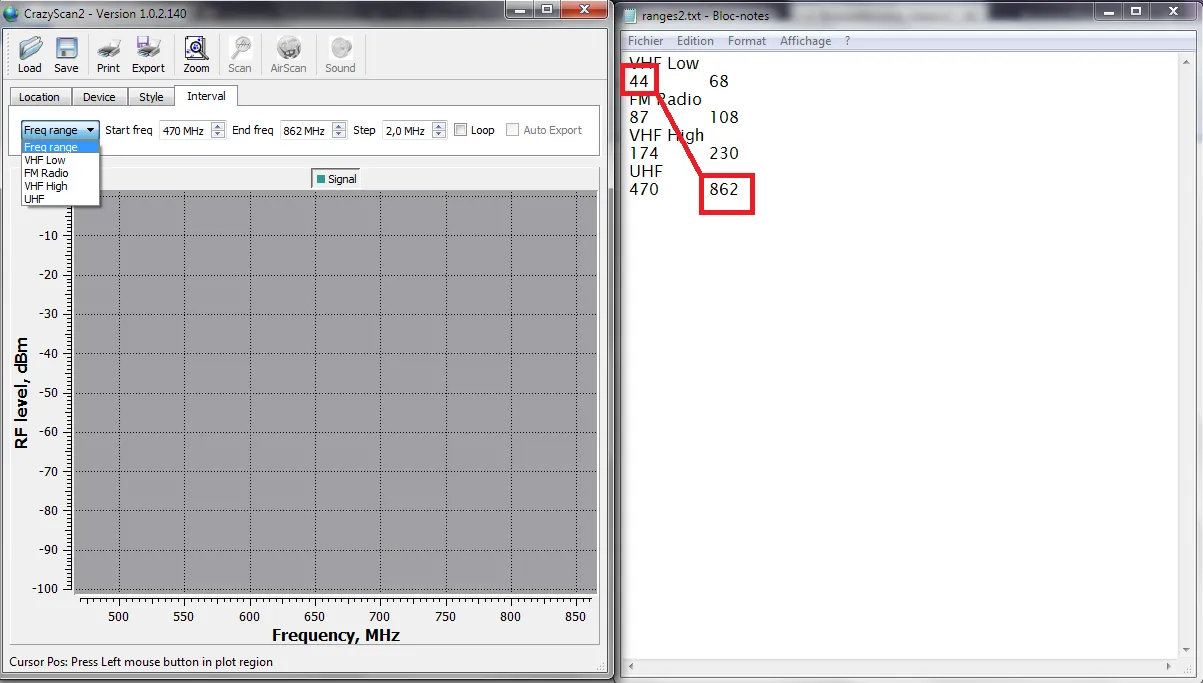Screen dimensions: 1203x683
Task: Toggle the Auto Export checkbox
Action: point(513,130)
